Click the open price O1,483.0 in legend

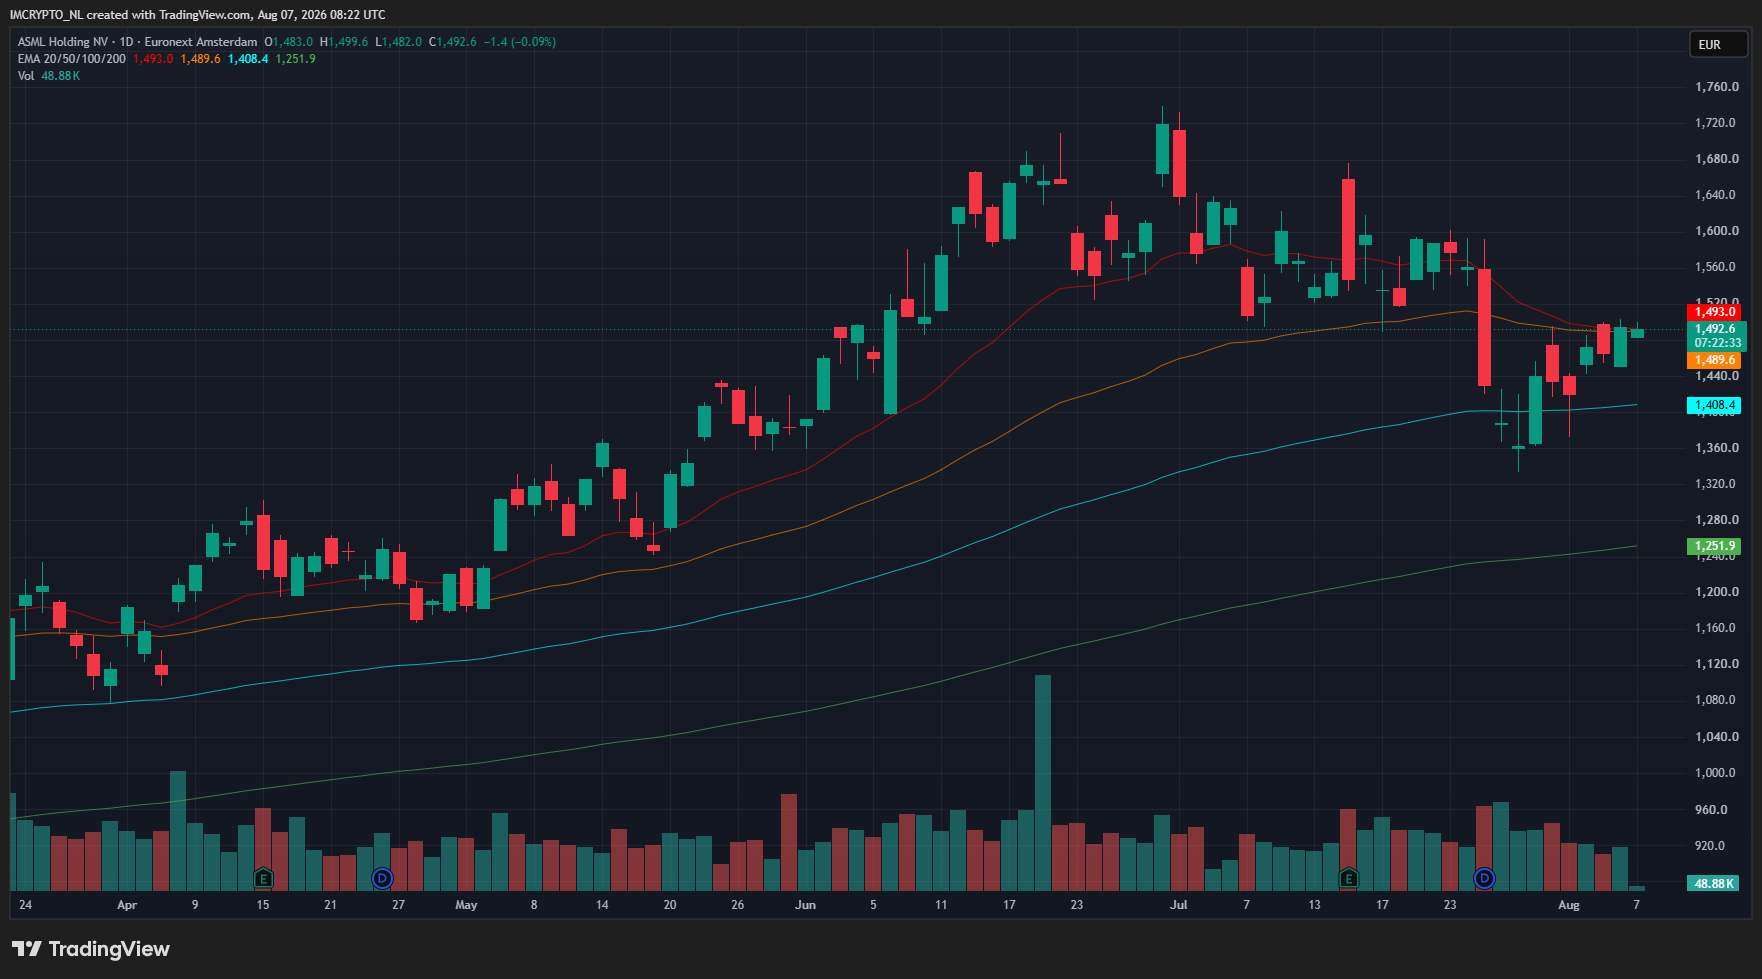(289, 42)
